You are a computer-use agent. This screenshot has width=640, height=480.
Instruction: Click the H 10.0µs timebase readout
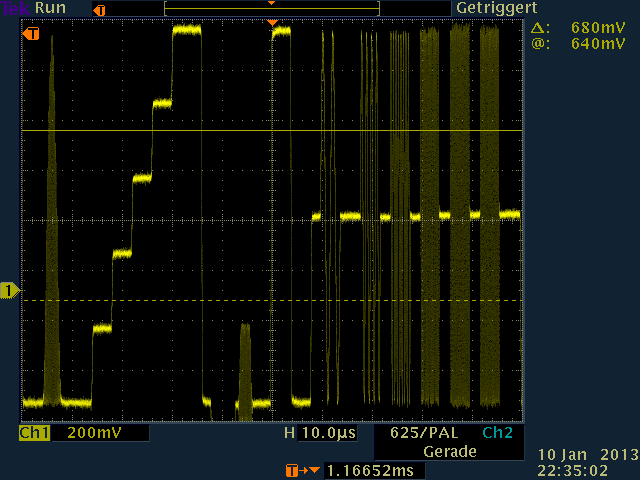tap(320, 434)
